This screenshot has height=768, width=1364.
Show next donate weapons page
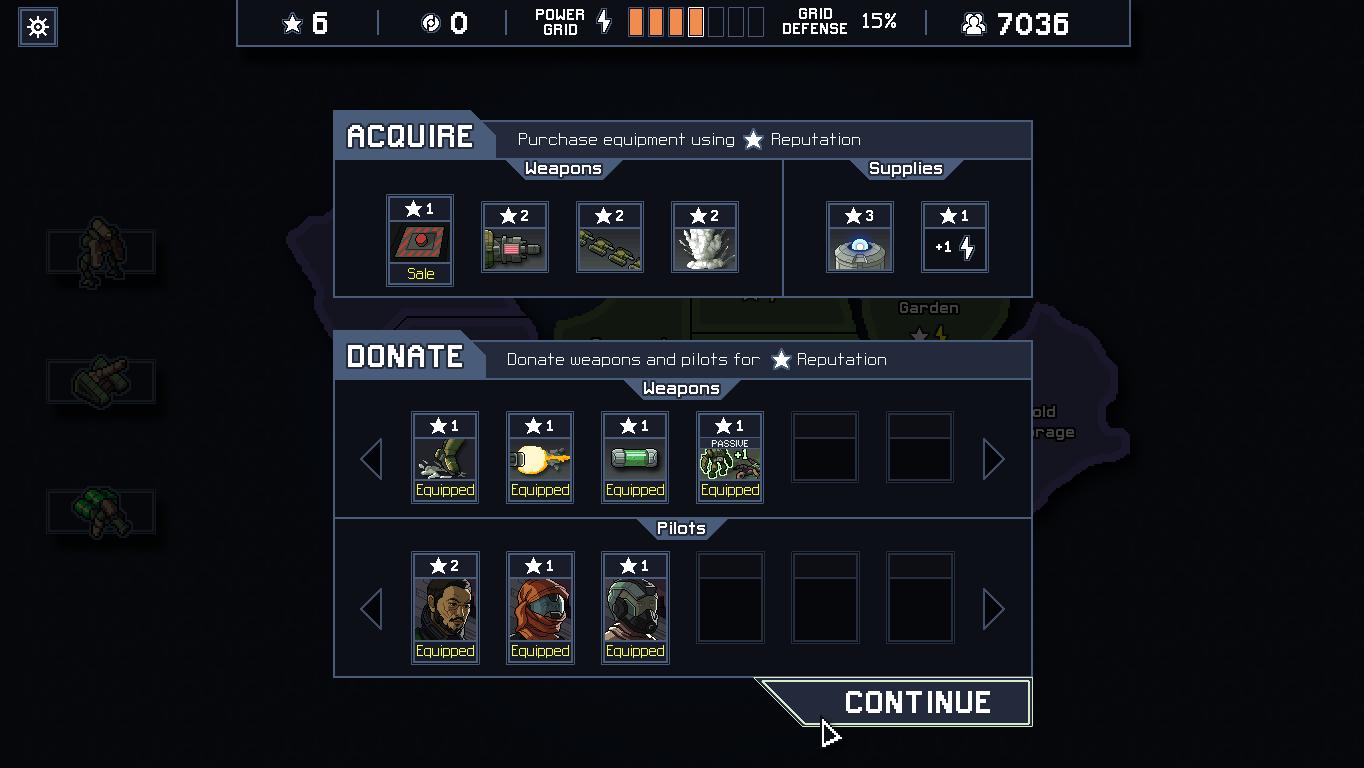(994, 459)
